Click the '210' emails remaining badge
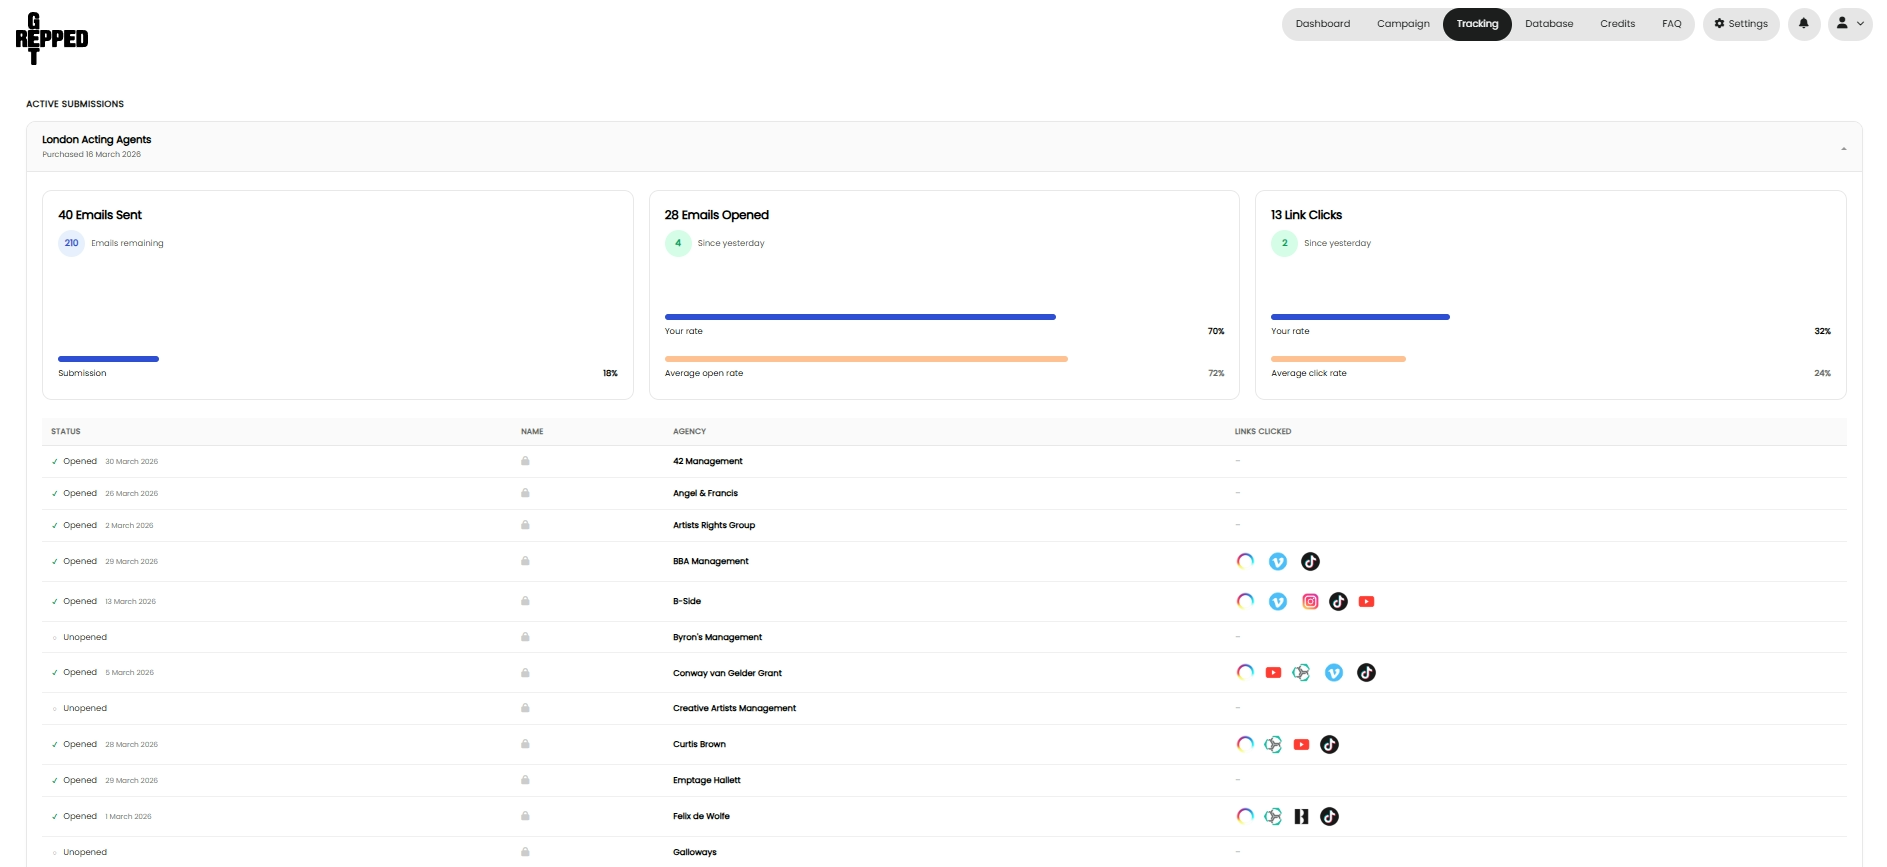Viewport: 1887px width, 867px height. click(71, 243)
